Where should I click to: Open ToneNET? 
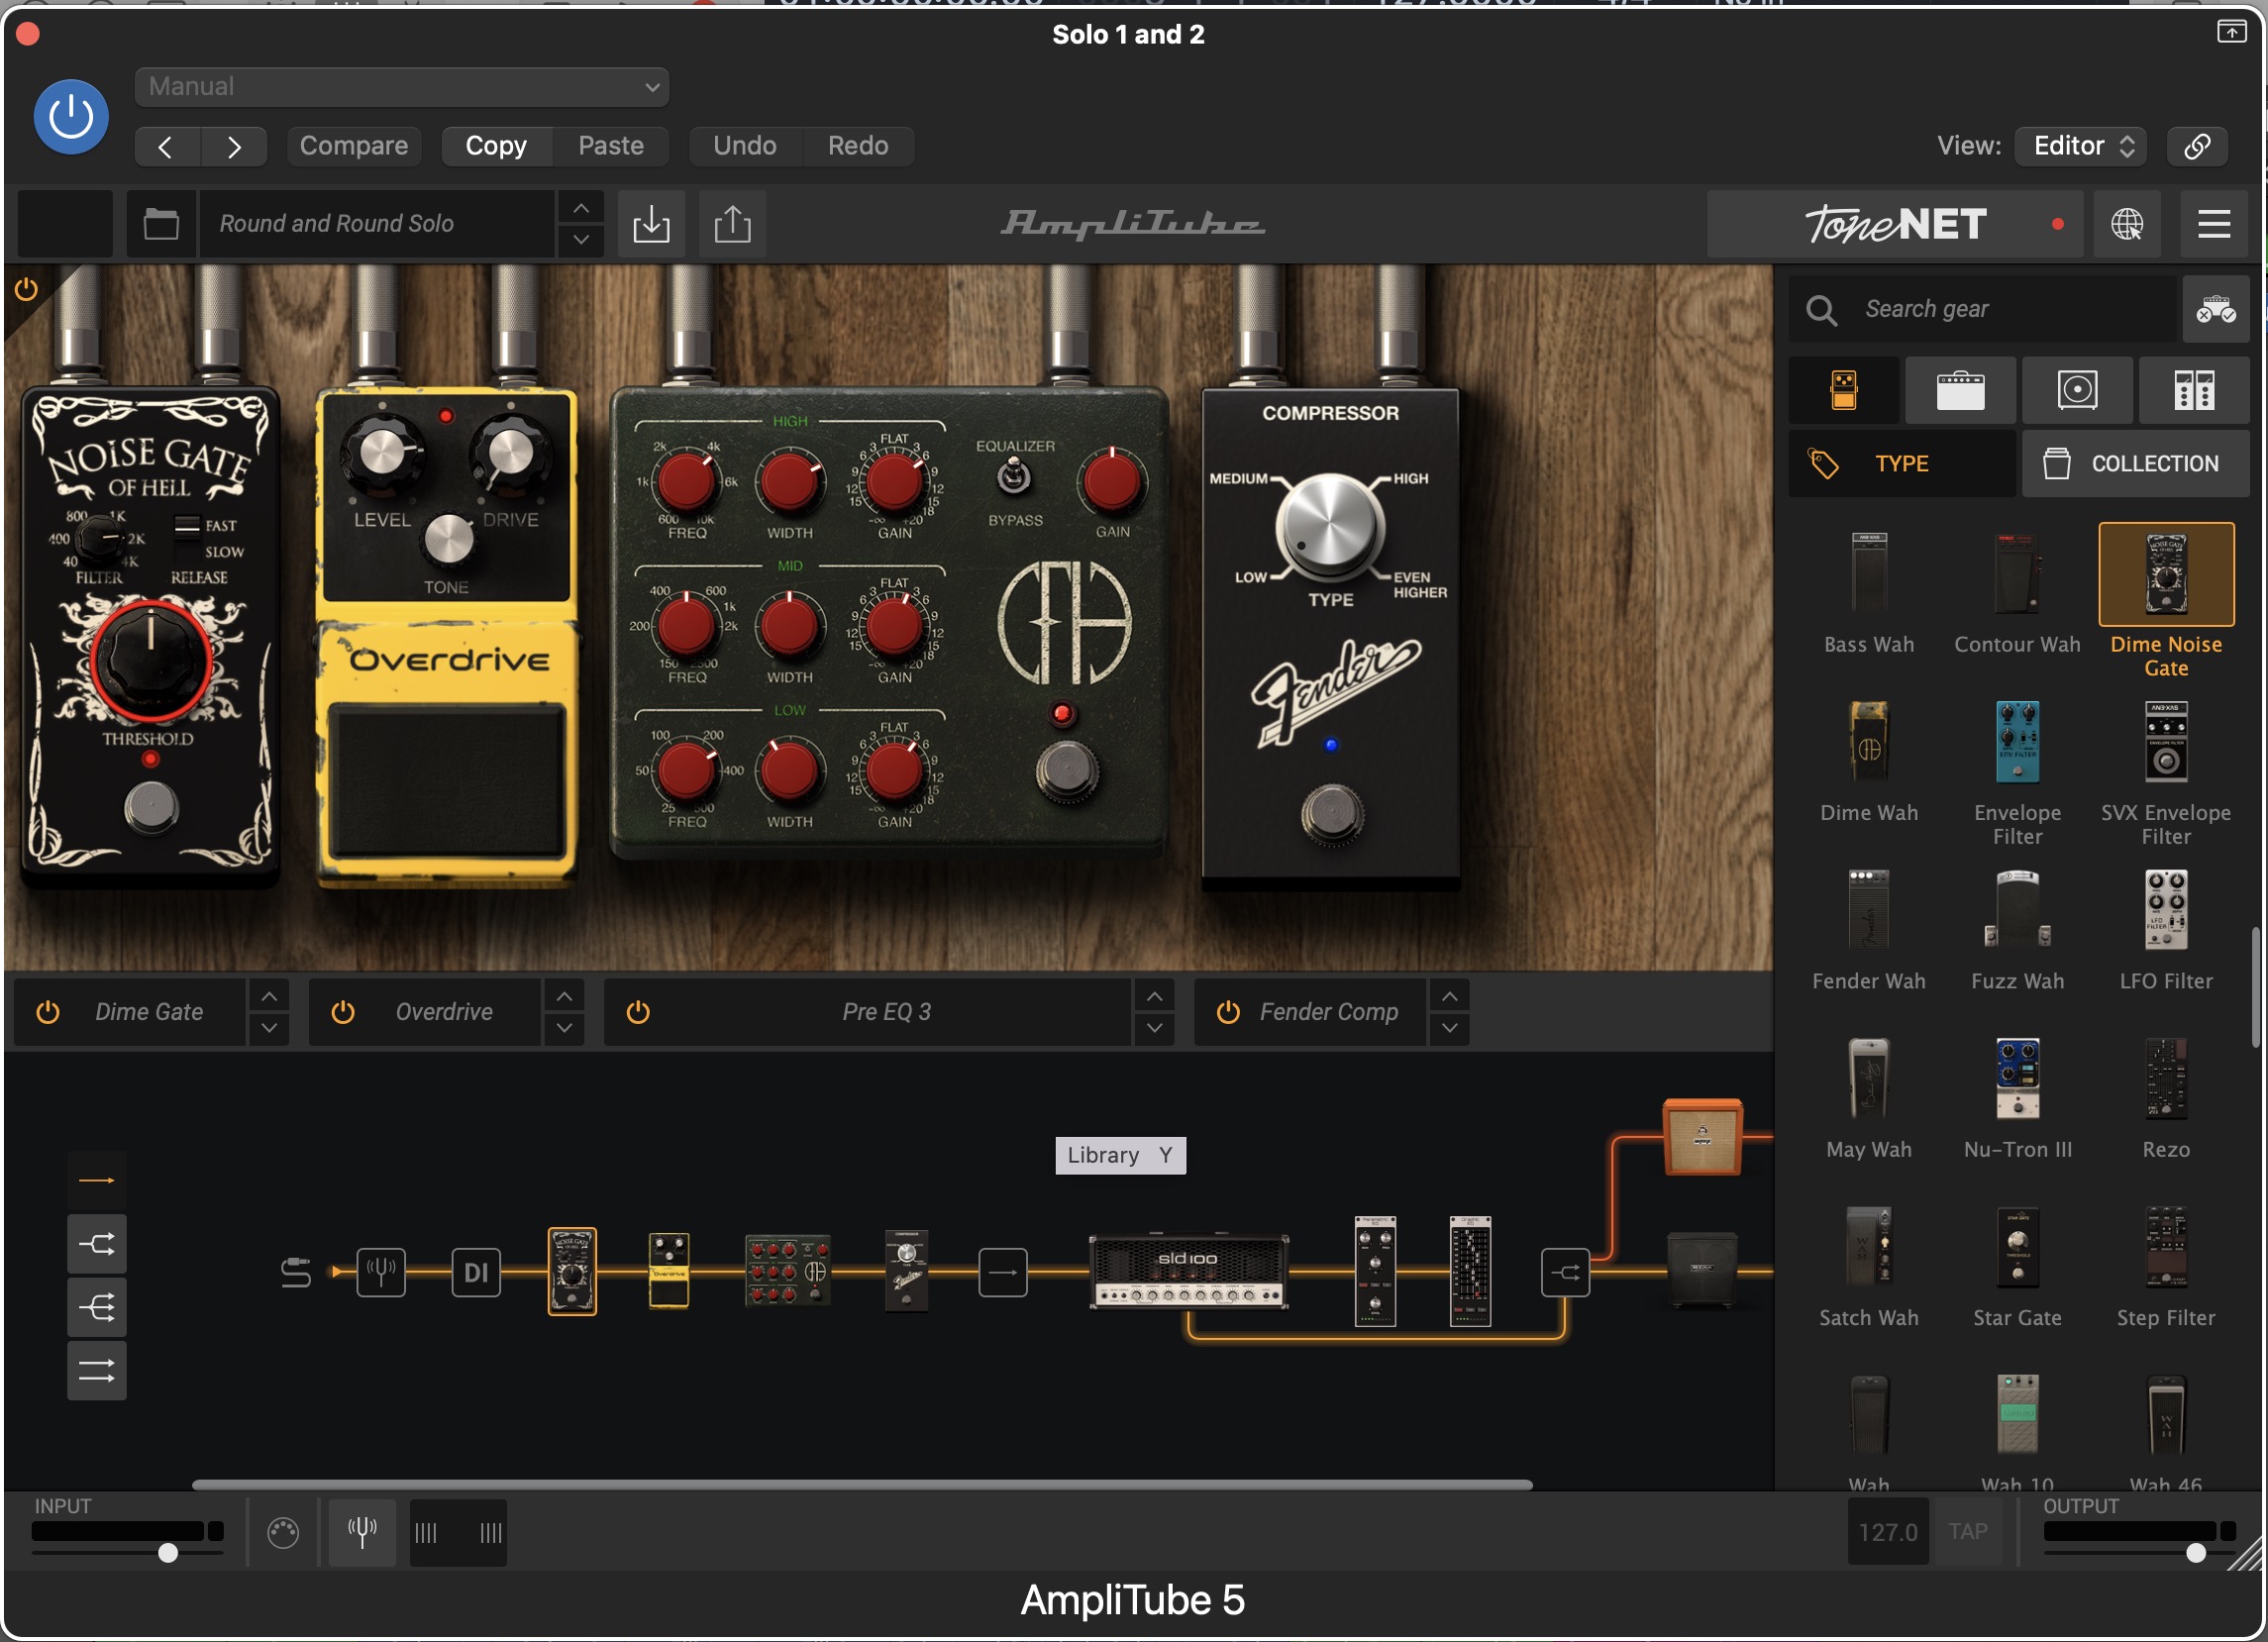point(1895,224)
